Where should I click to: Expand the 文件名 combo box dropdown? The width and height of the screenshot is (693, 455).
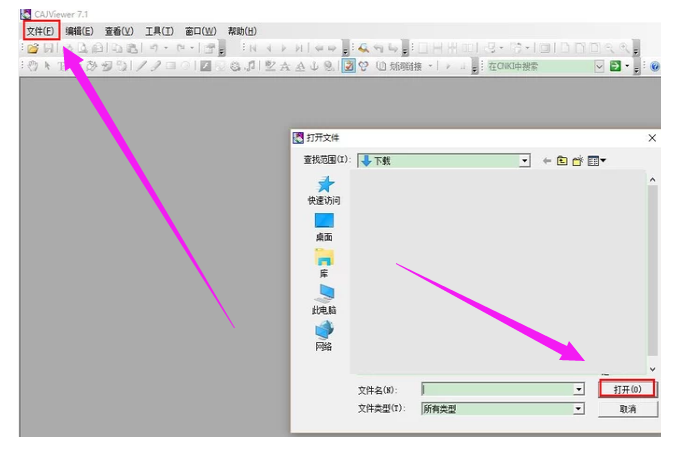[578, 389]
